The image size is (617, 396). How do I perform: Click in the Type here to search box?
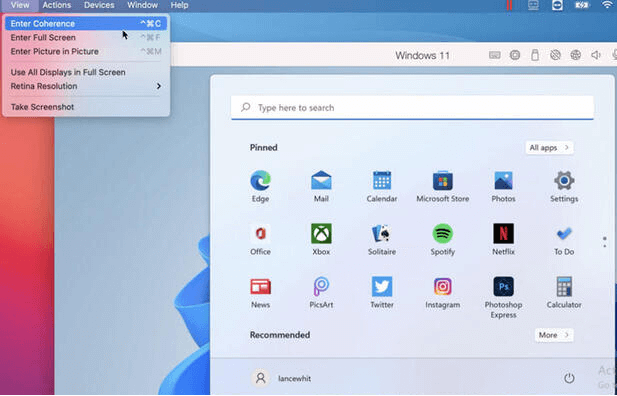tap(412, 107)
